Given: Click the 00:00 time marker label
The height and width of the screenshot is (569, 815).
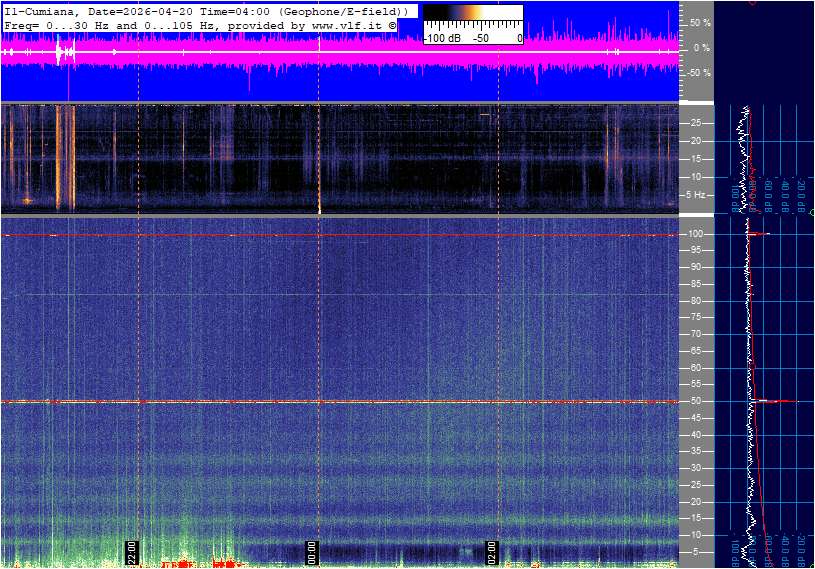Looking at the screenshot, I should (311, 551).
